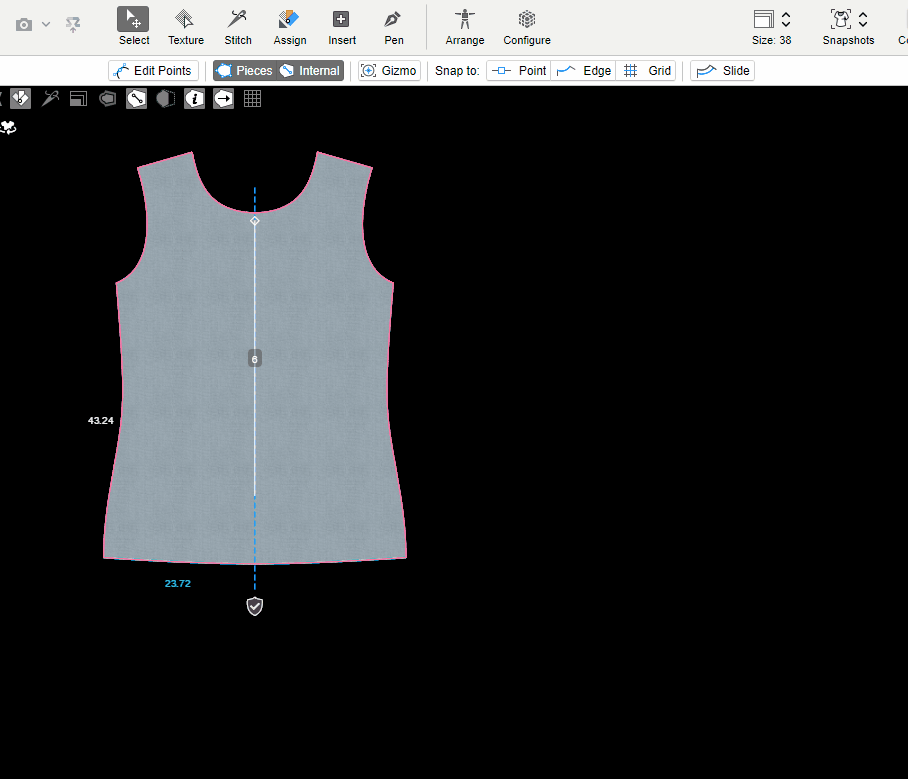Toggle the piece info display icon
The height and width of the screenshot is (779, 908).
[x=195, y=98]
